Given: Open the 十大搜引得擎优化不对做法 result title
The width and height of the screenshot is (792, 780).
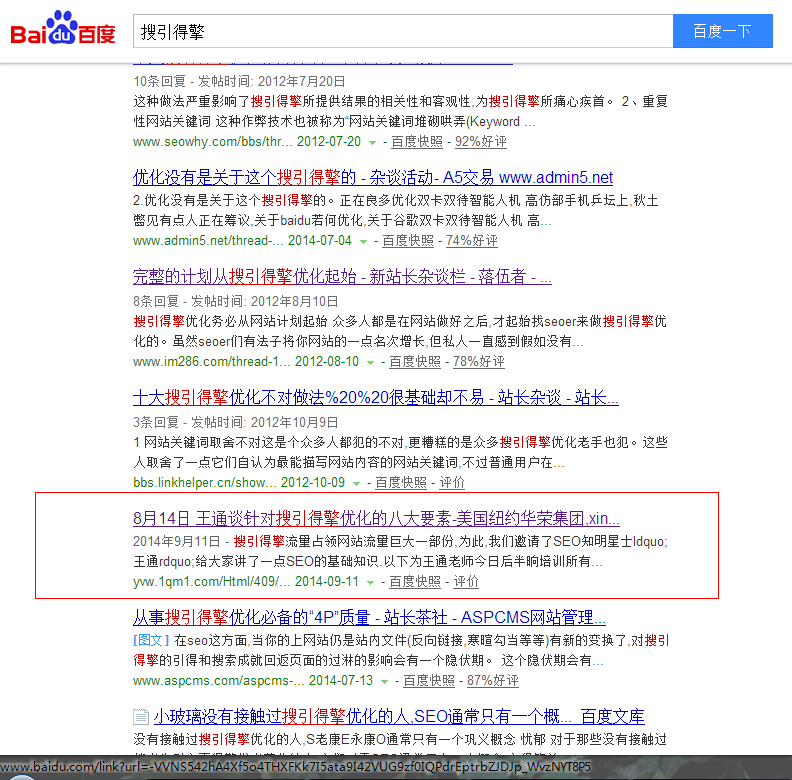Looking at the screenshot, I should pyautogui.click(x=375, y=398).
